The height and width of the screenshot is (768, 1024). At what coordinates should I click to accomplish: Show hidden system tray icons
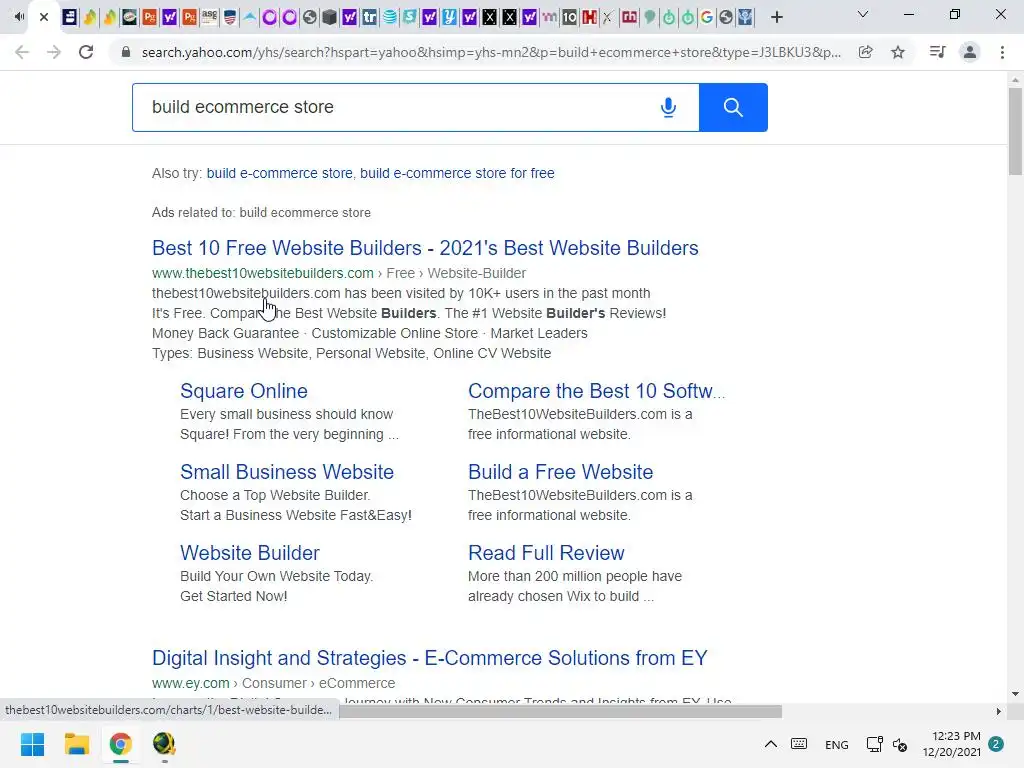[x=771, y=744]
